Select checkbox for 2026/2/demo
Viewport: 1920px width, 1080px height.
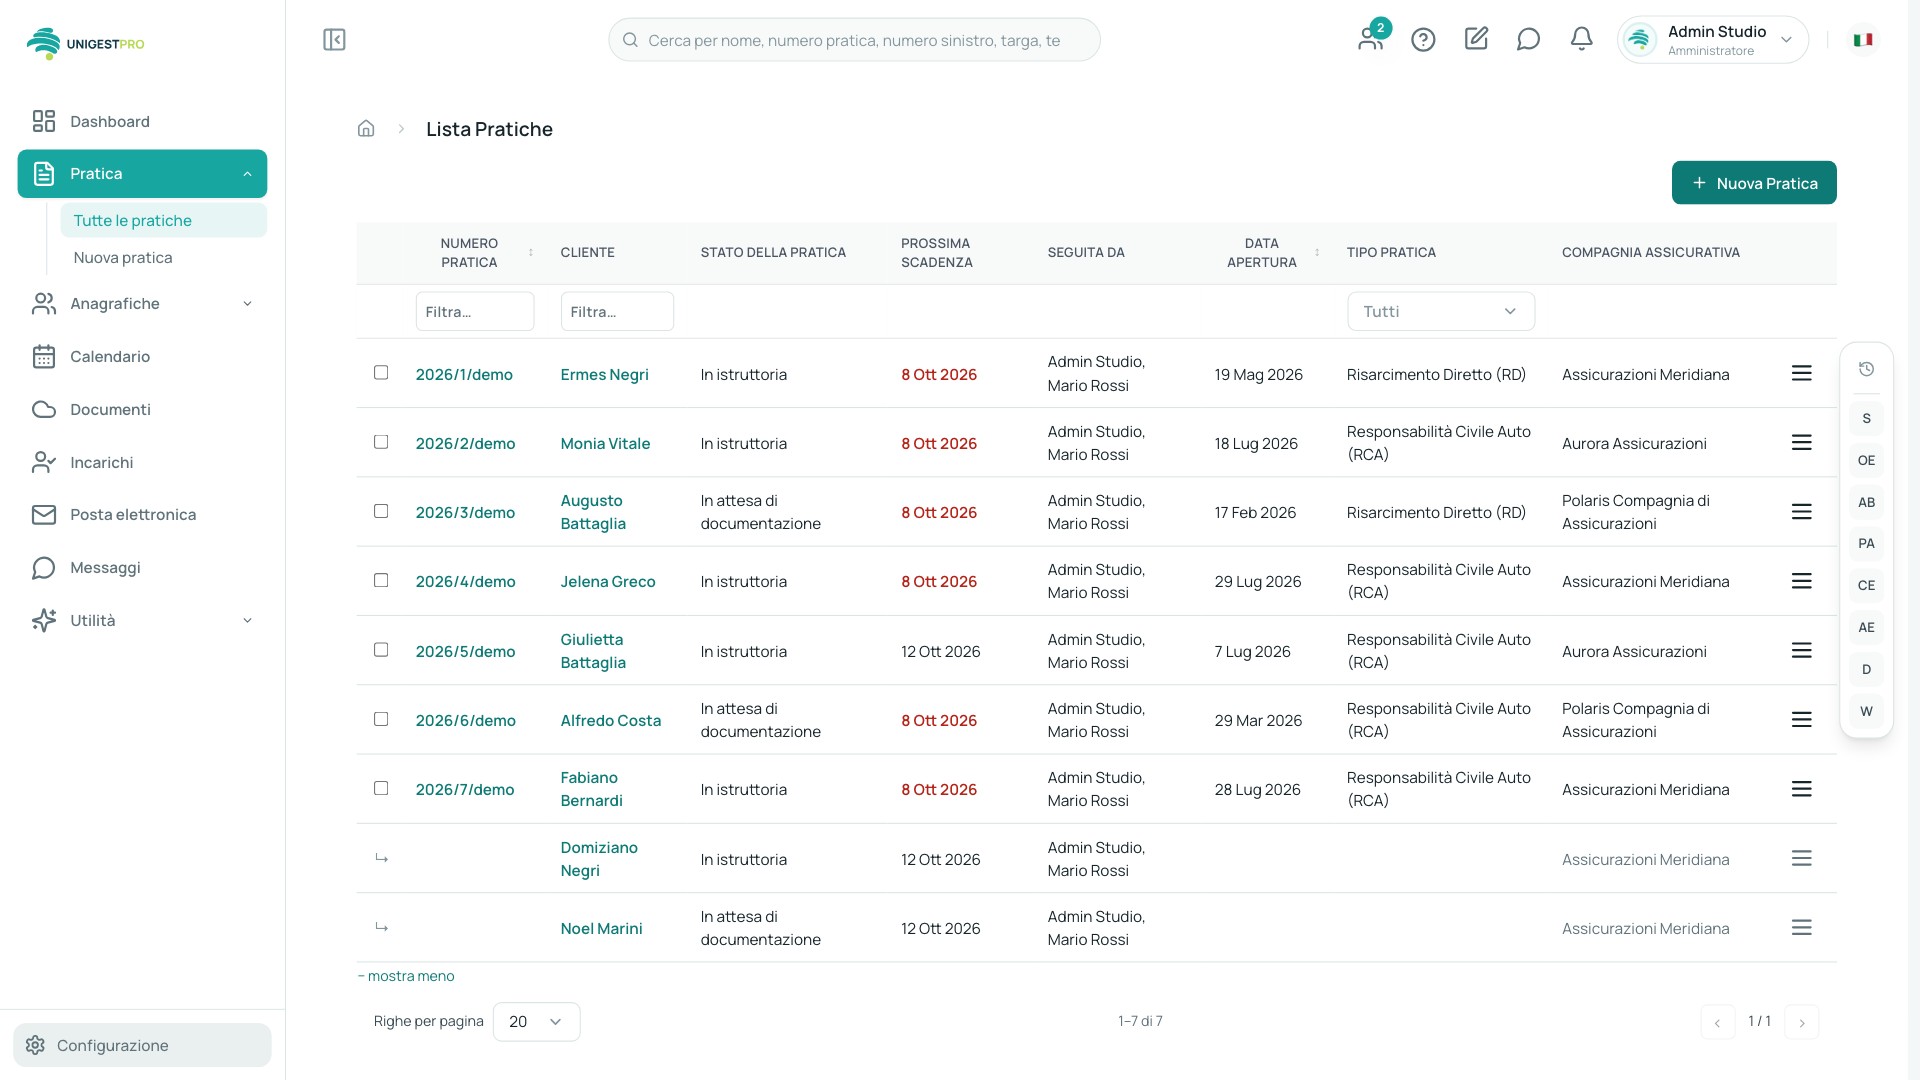point(381,442)
